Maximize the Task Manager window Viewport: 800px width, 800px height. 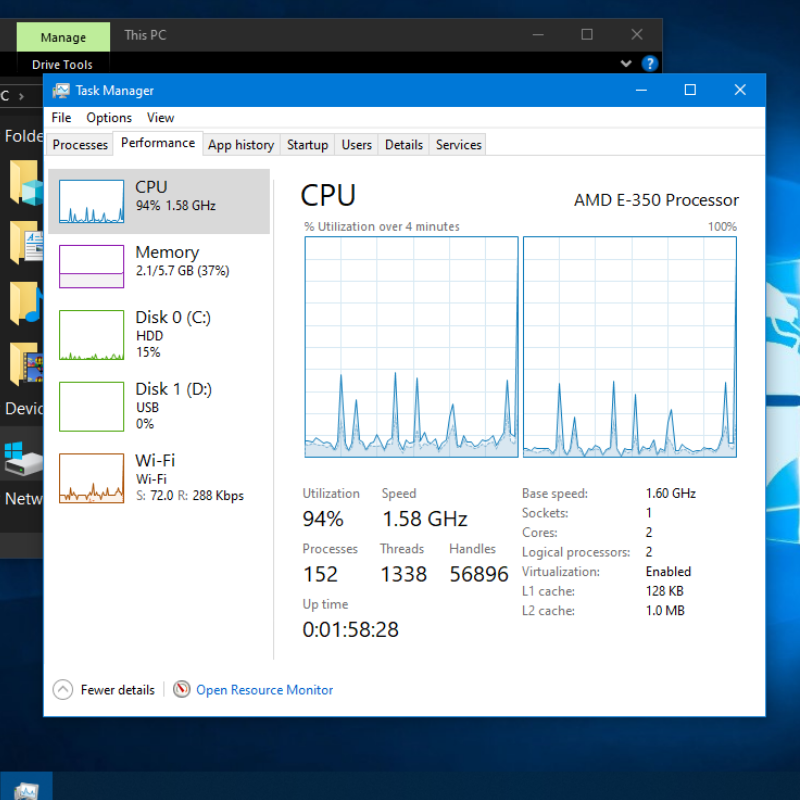(x=690, y=90)
